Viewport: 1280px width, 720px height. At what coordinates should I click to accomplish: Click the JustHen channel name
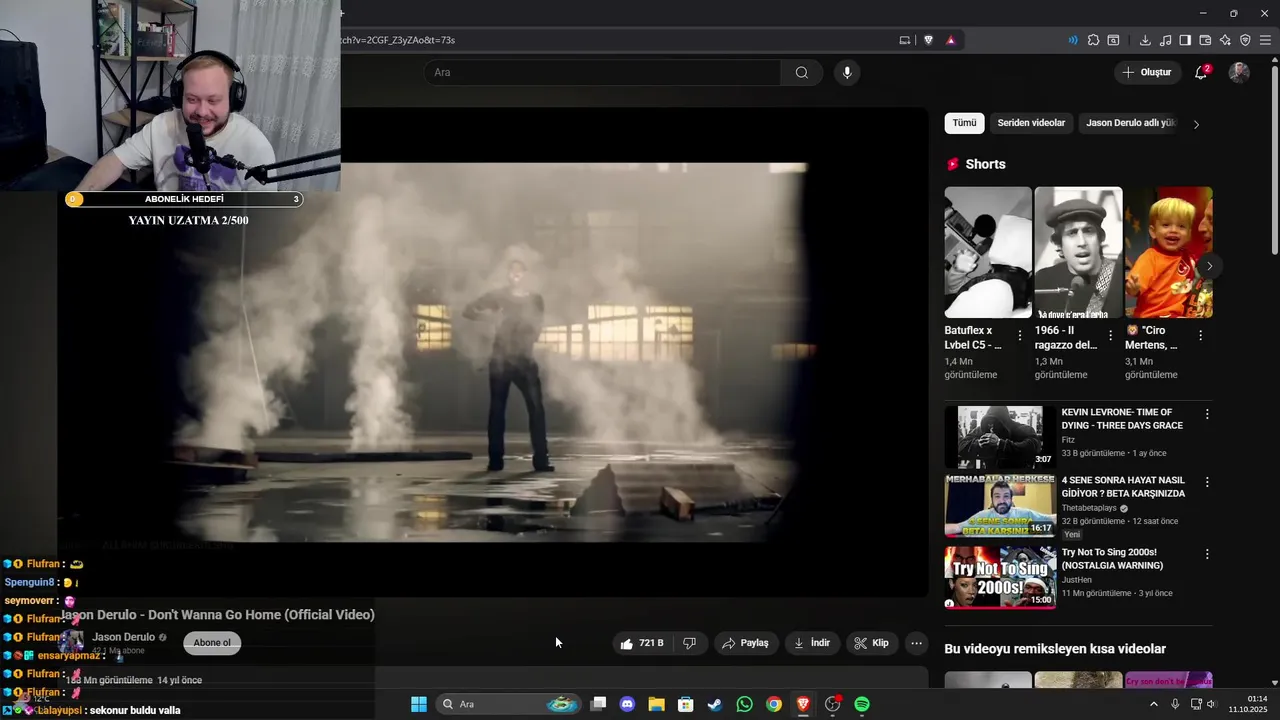coord(1077,580)
